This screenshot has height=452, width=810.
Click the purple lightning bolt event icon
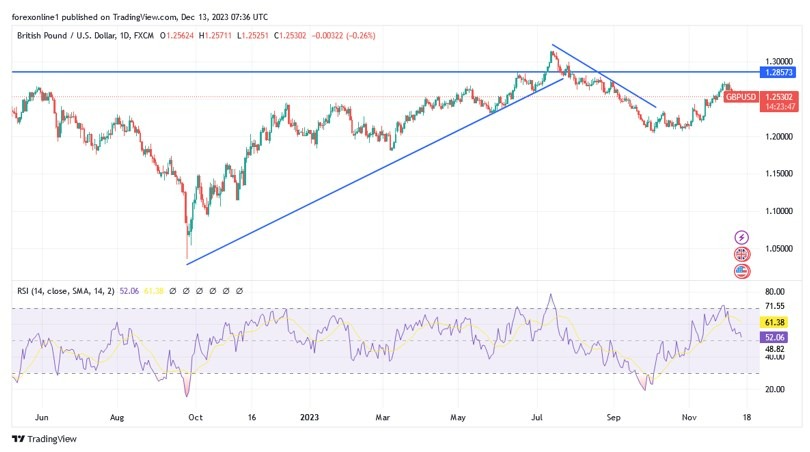pyautogui.click(x=741, y=237)
